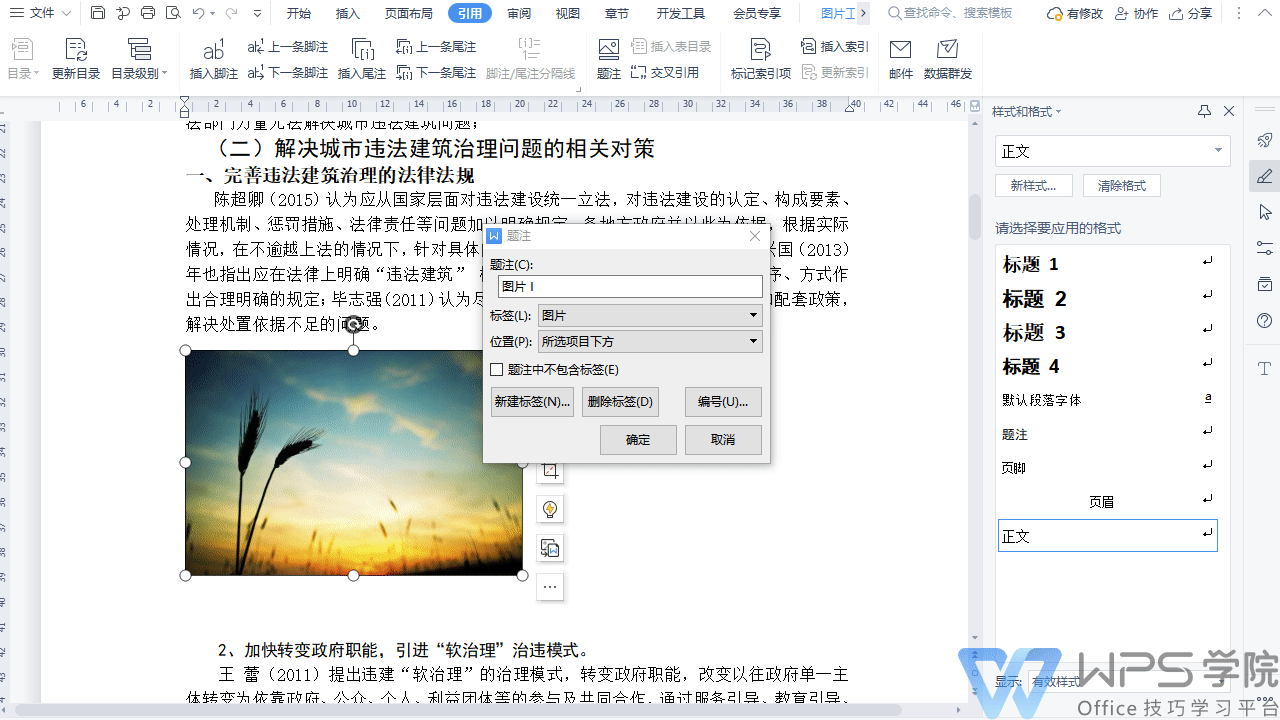
Task: Click the 标记索引项 (Mark Index Entry) icon
Action: click(761, 50)
